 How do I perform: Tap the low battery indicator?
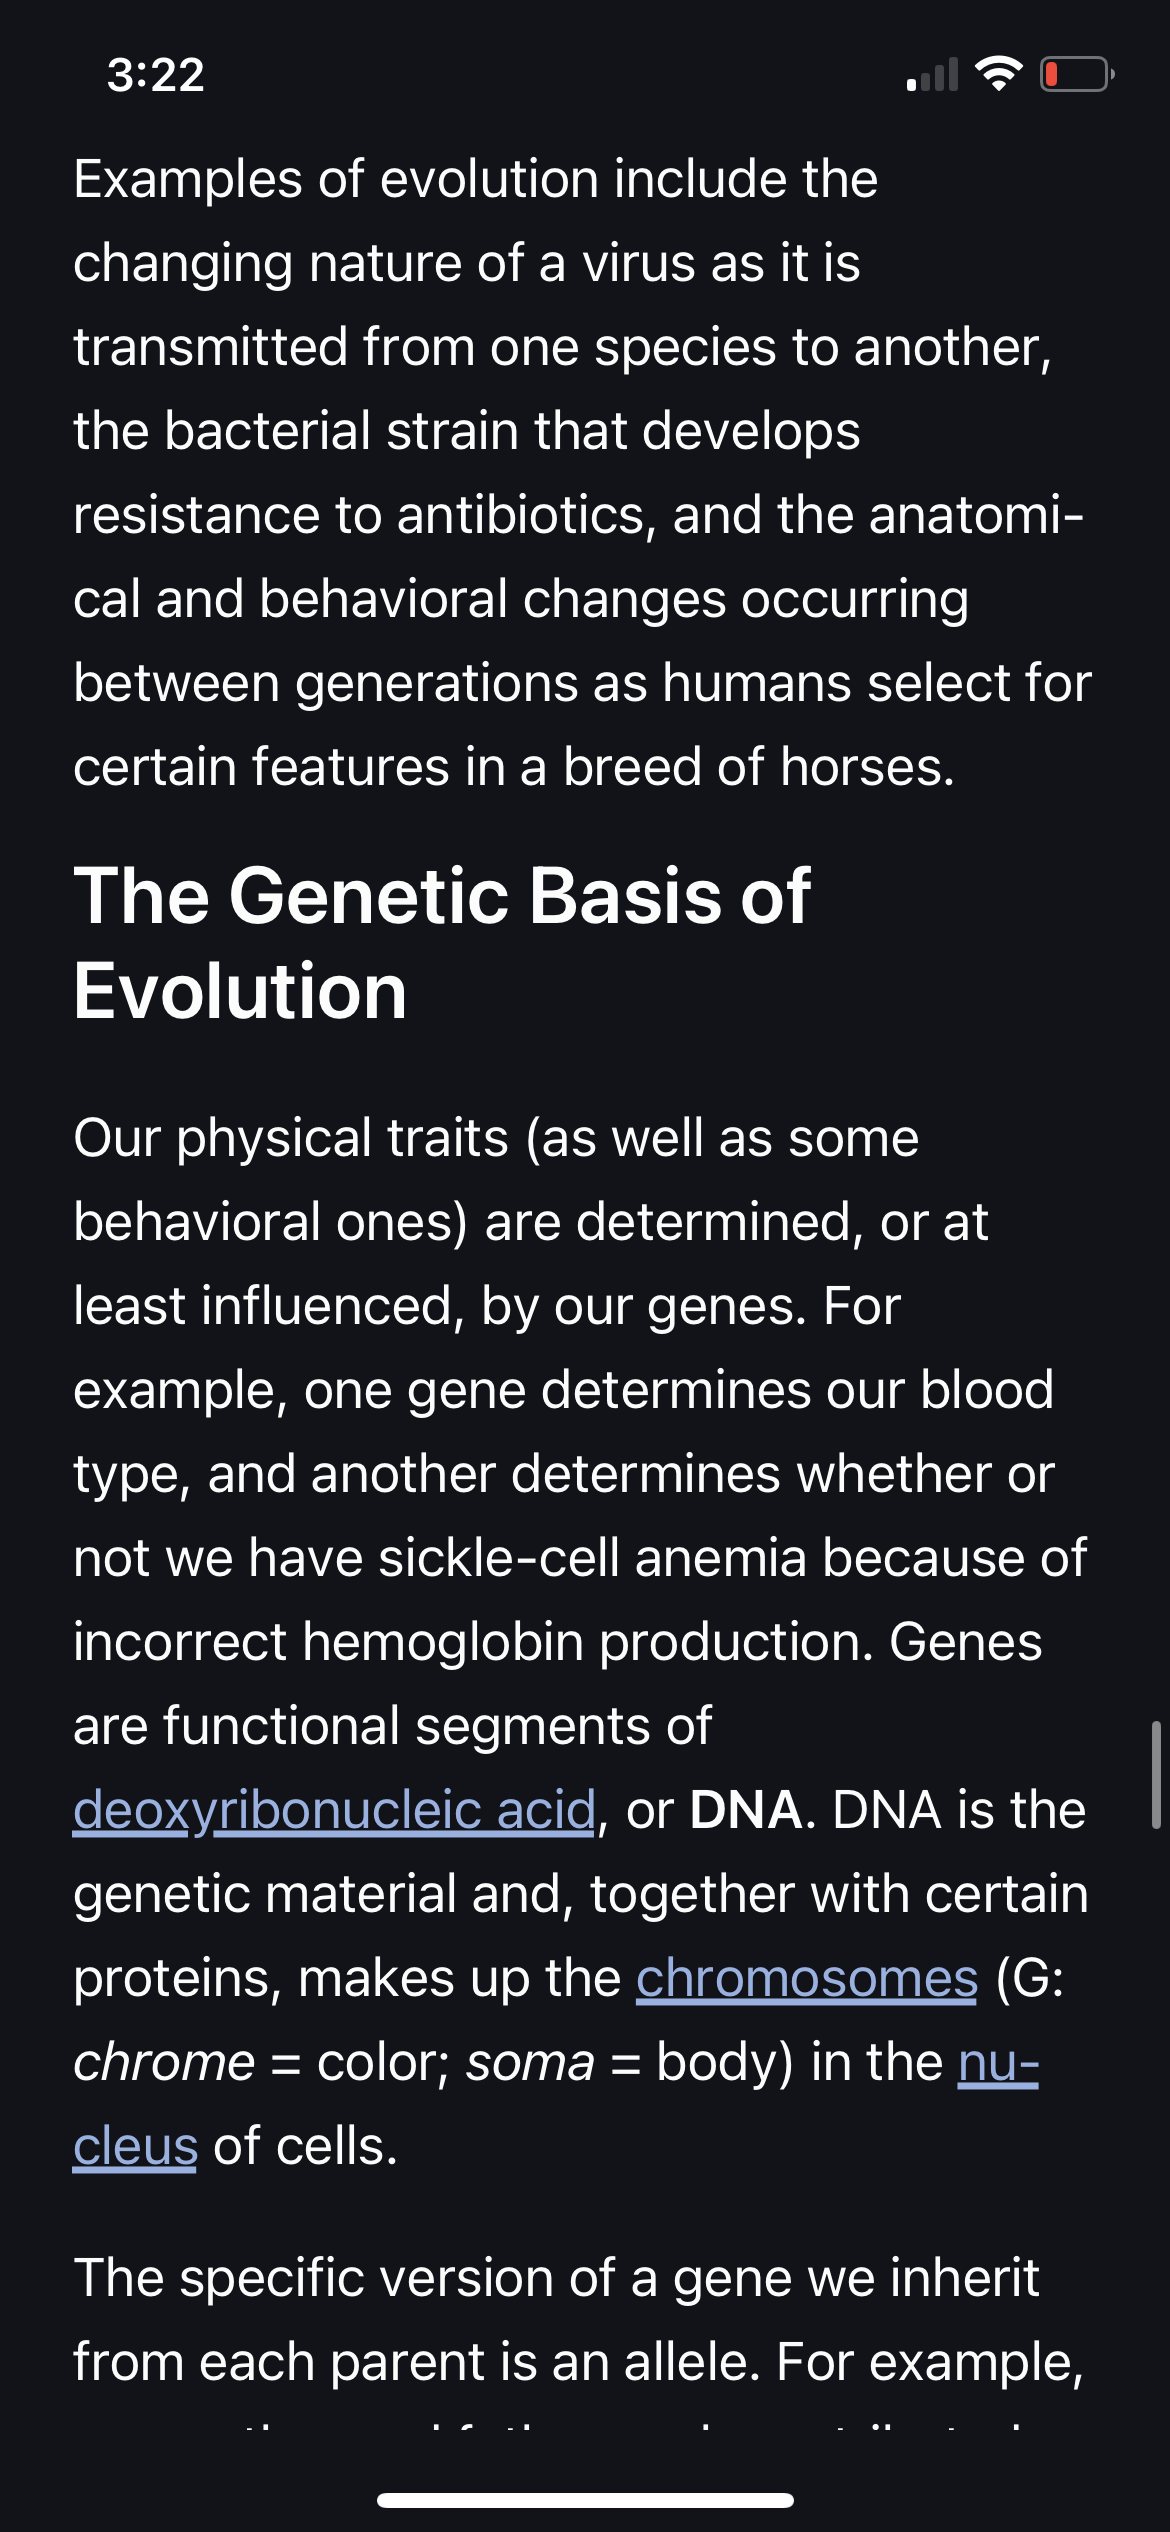point(1077,74)
